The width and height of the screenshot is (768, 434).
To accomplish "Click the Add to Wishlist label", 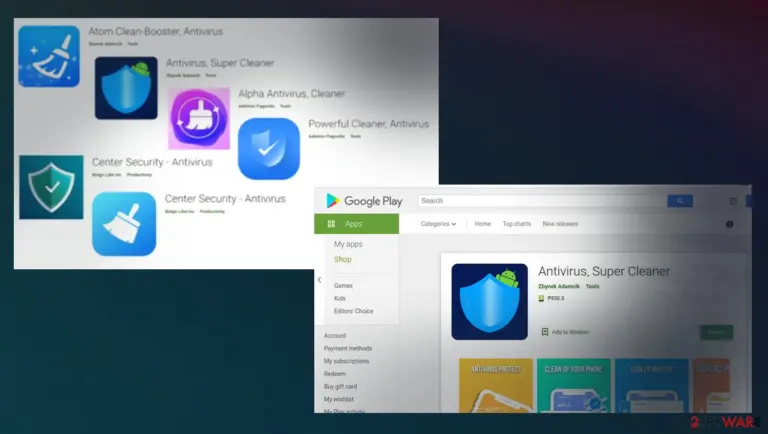I will point(570,332).
